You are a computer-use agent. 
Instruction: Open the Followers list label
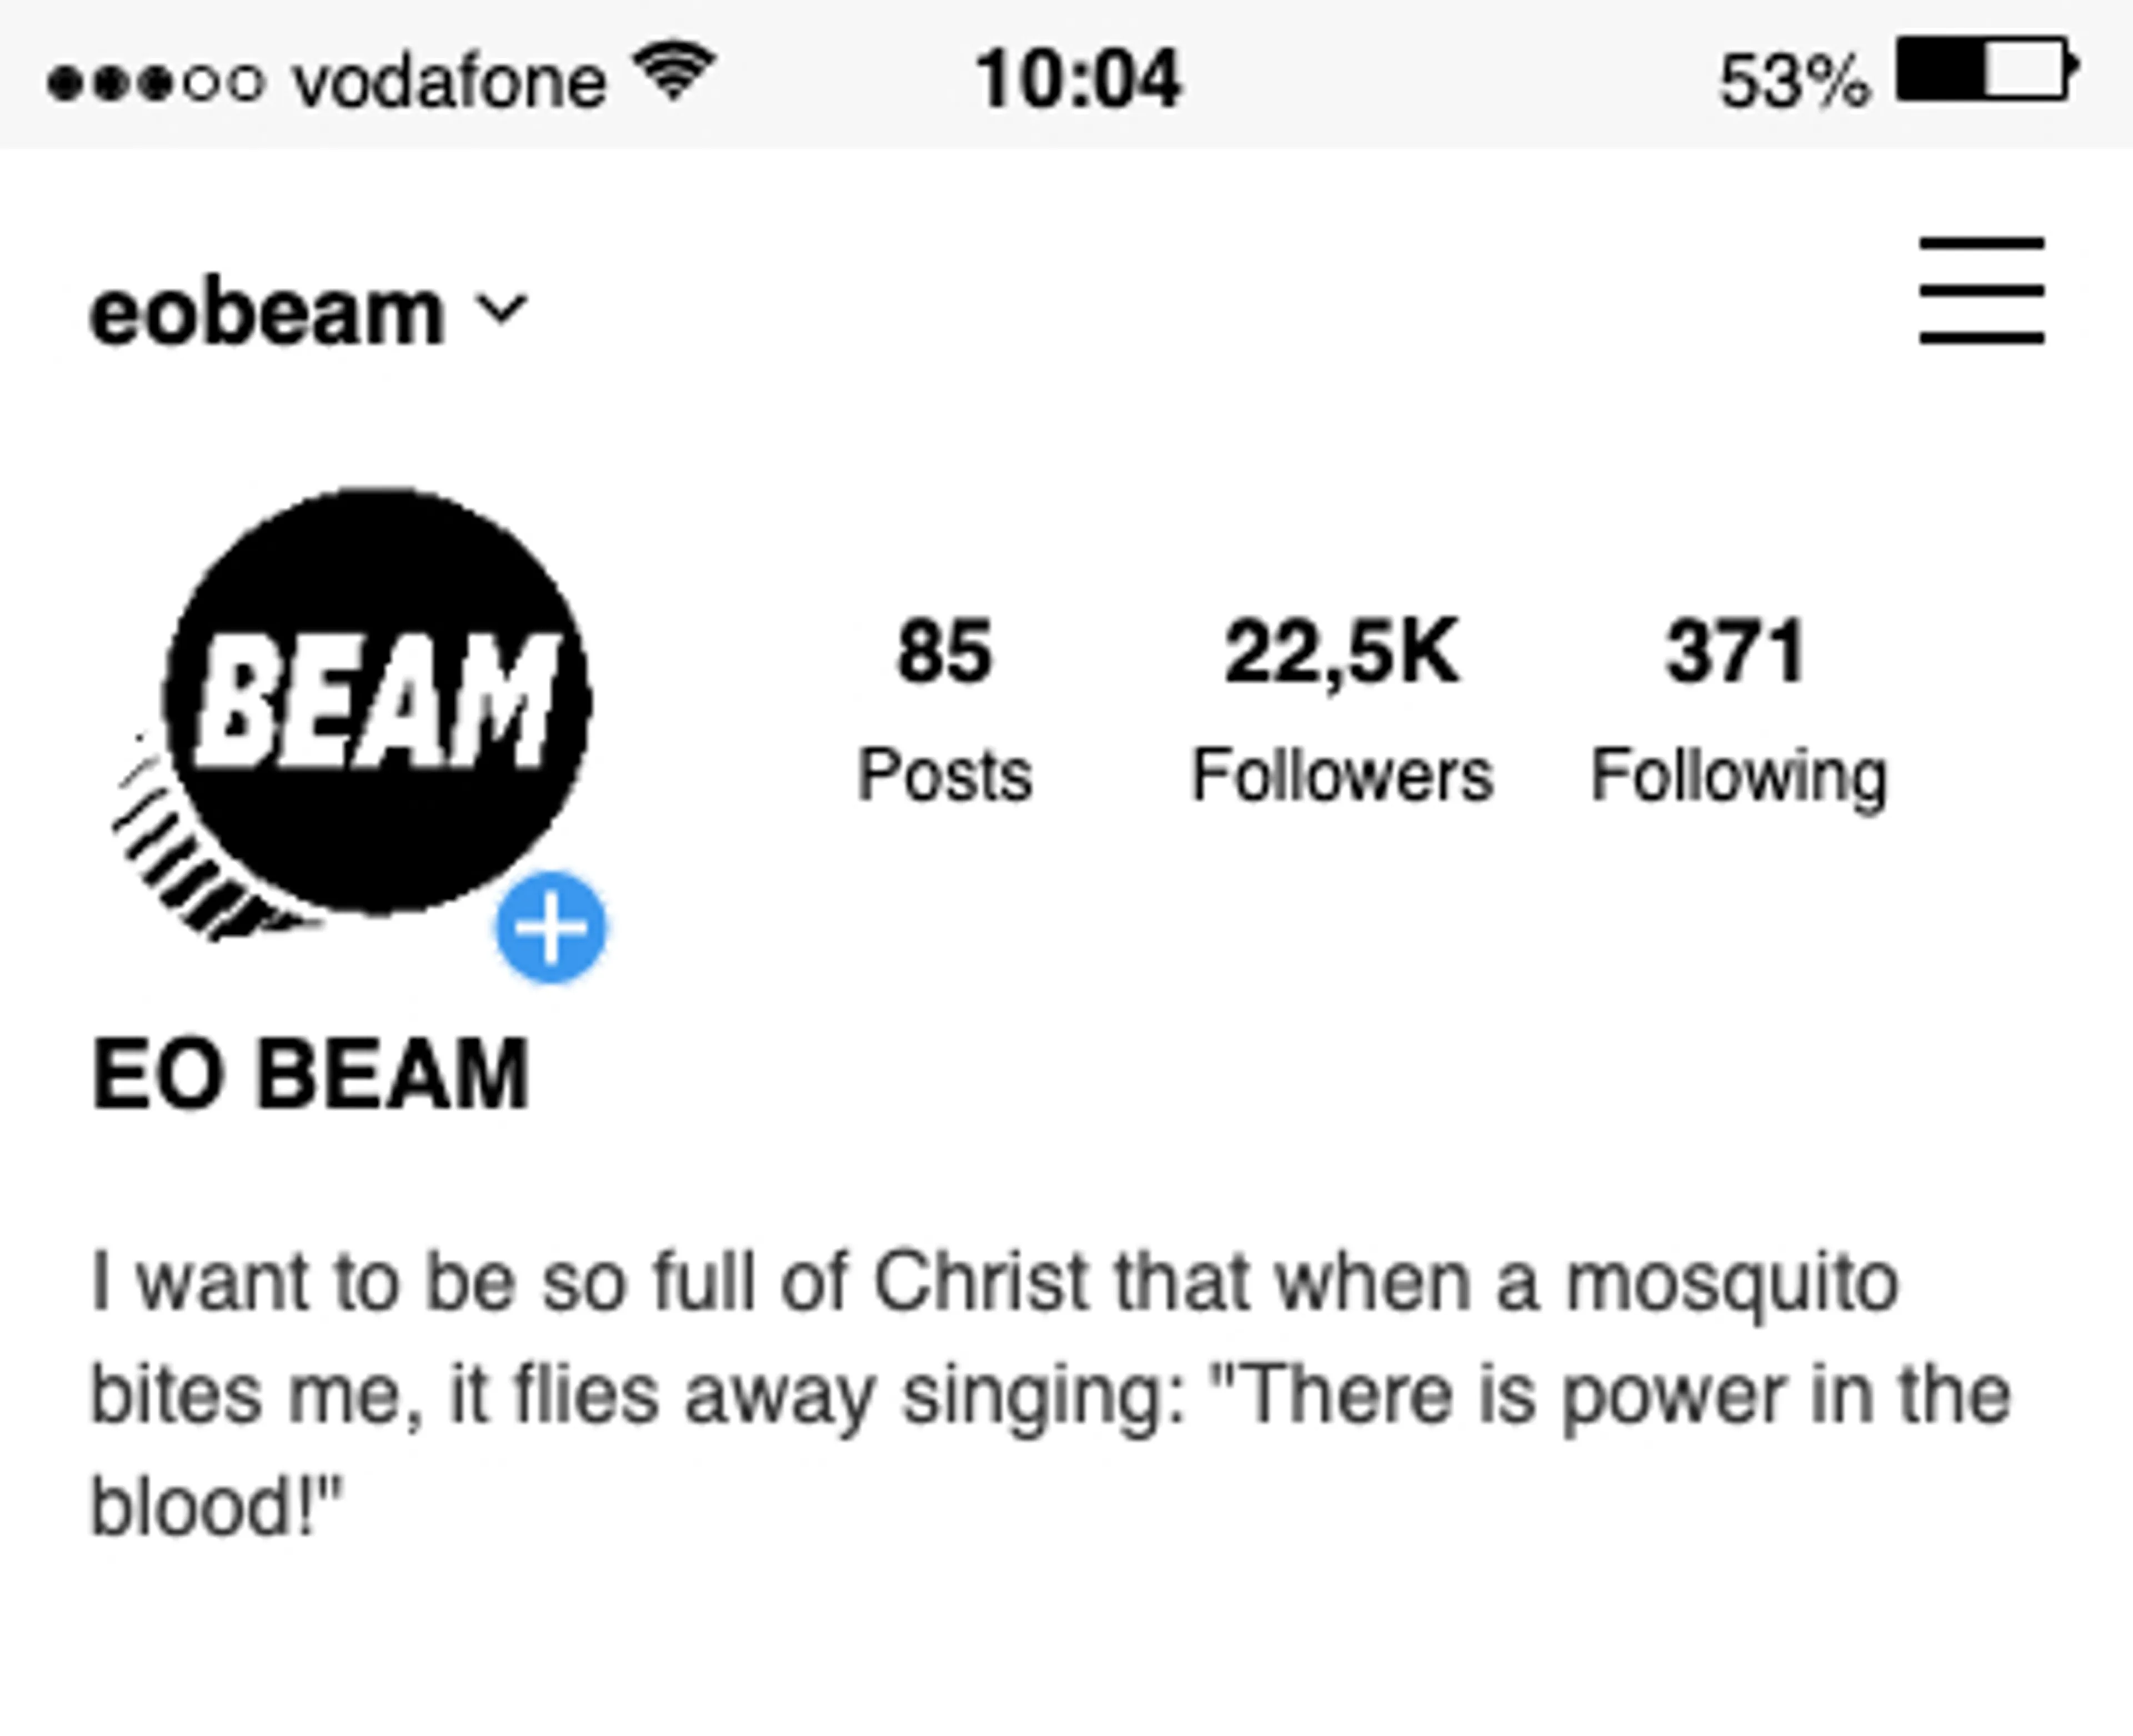coord(1341,775)
